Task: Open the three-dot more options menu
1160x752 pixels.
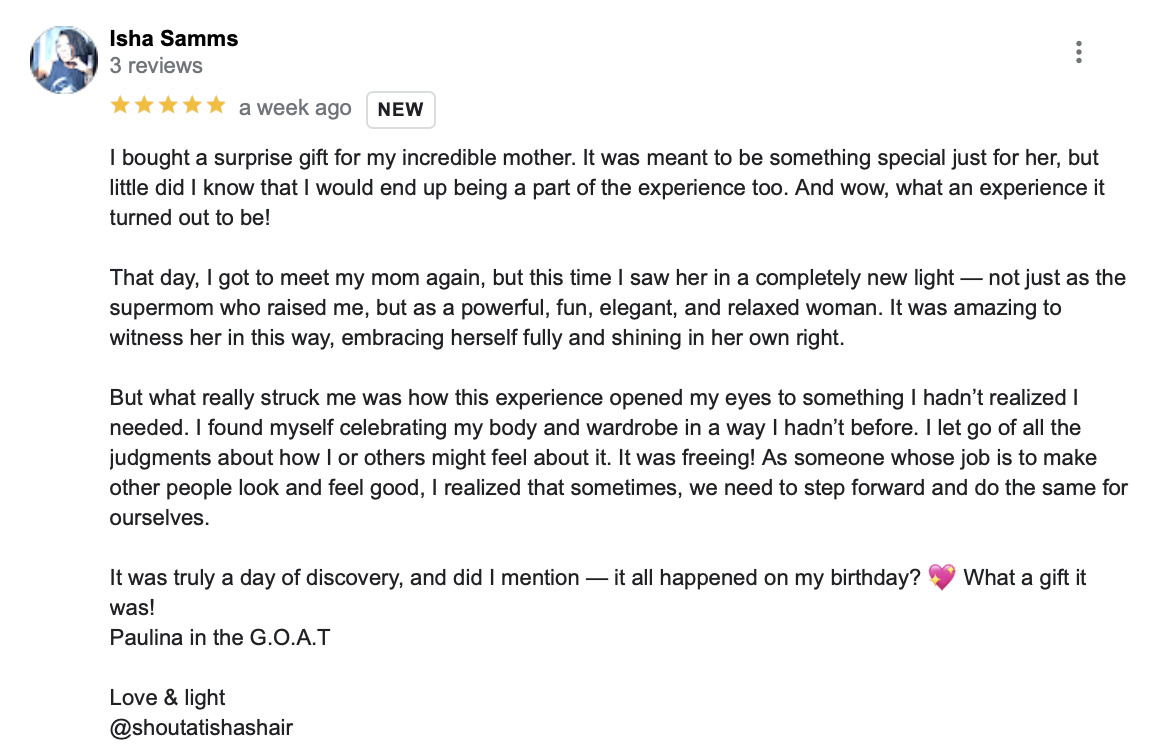Action: pyautogui.click(x=1078, y=52)
